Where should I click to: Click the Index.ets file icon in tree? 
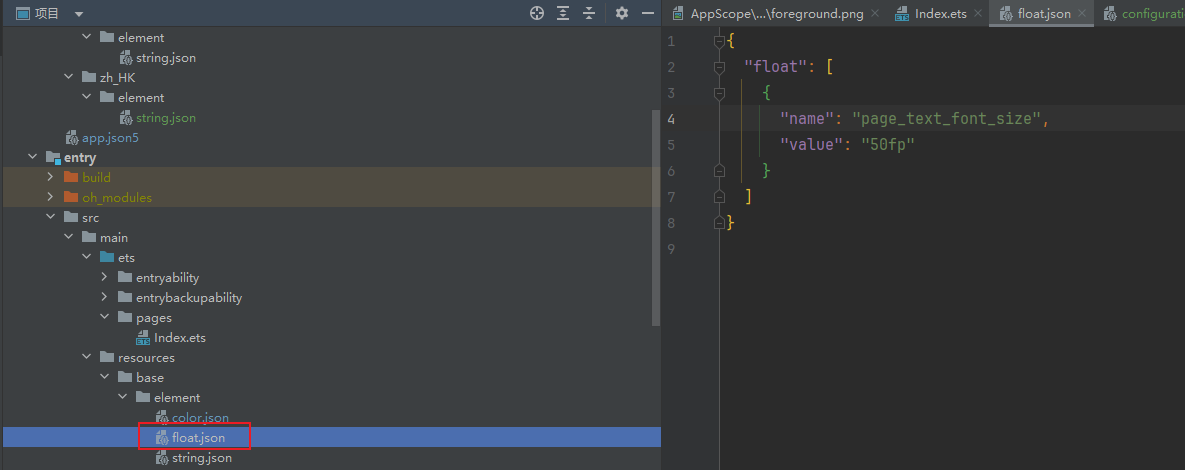(143, 338)
